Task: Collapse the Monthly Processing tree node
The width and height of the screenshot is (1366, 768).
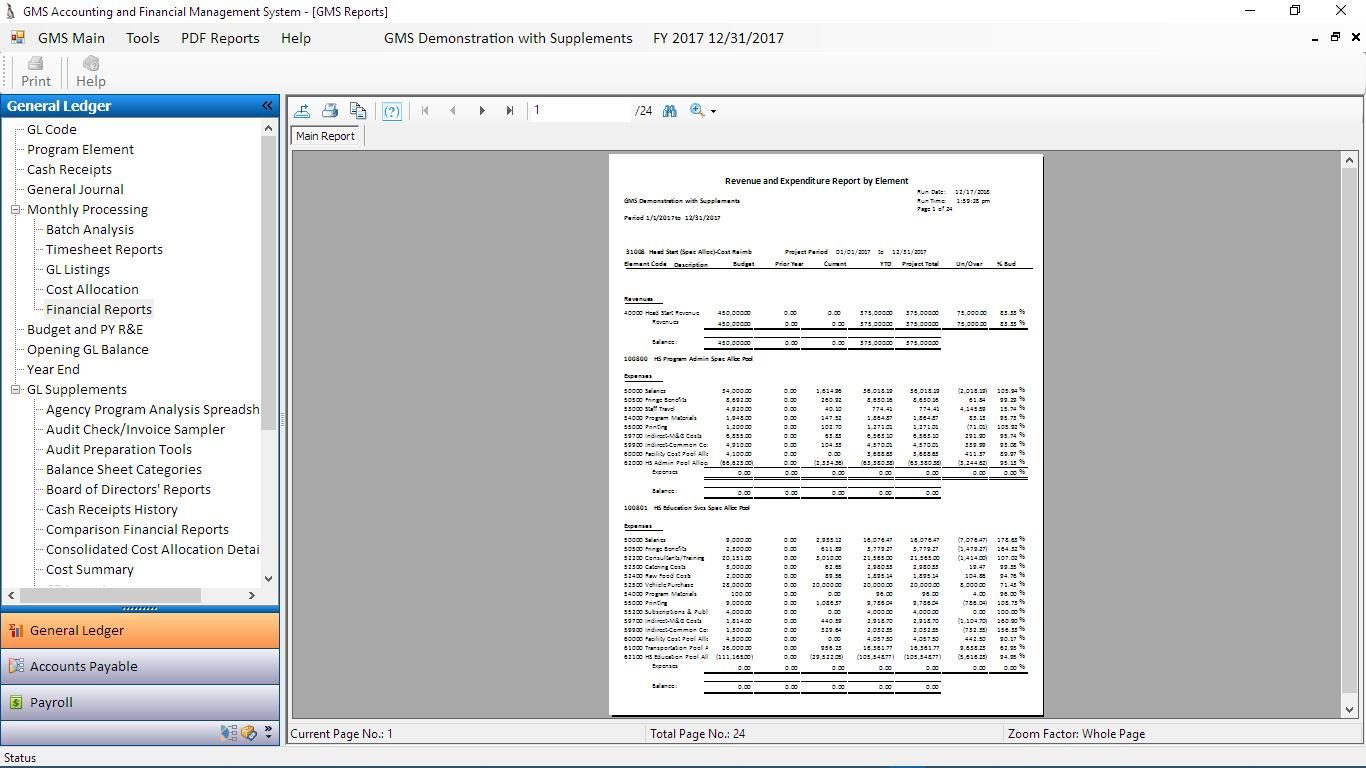Action: point(16,210)
